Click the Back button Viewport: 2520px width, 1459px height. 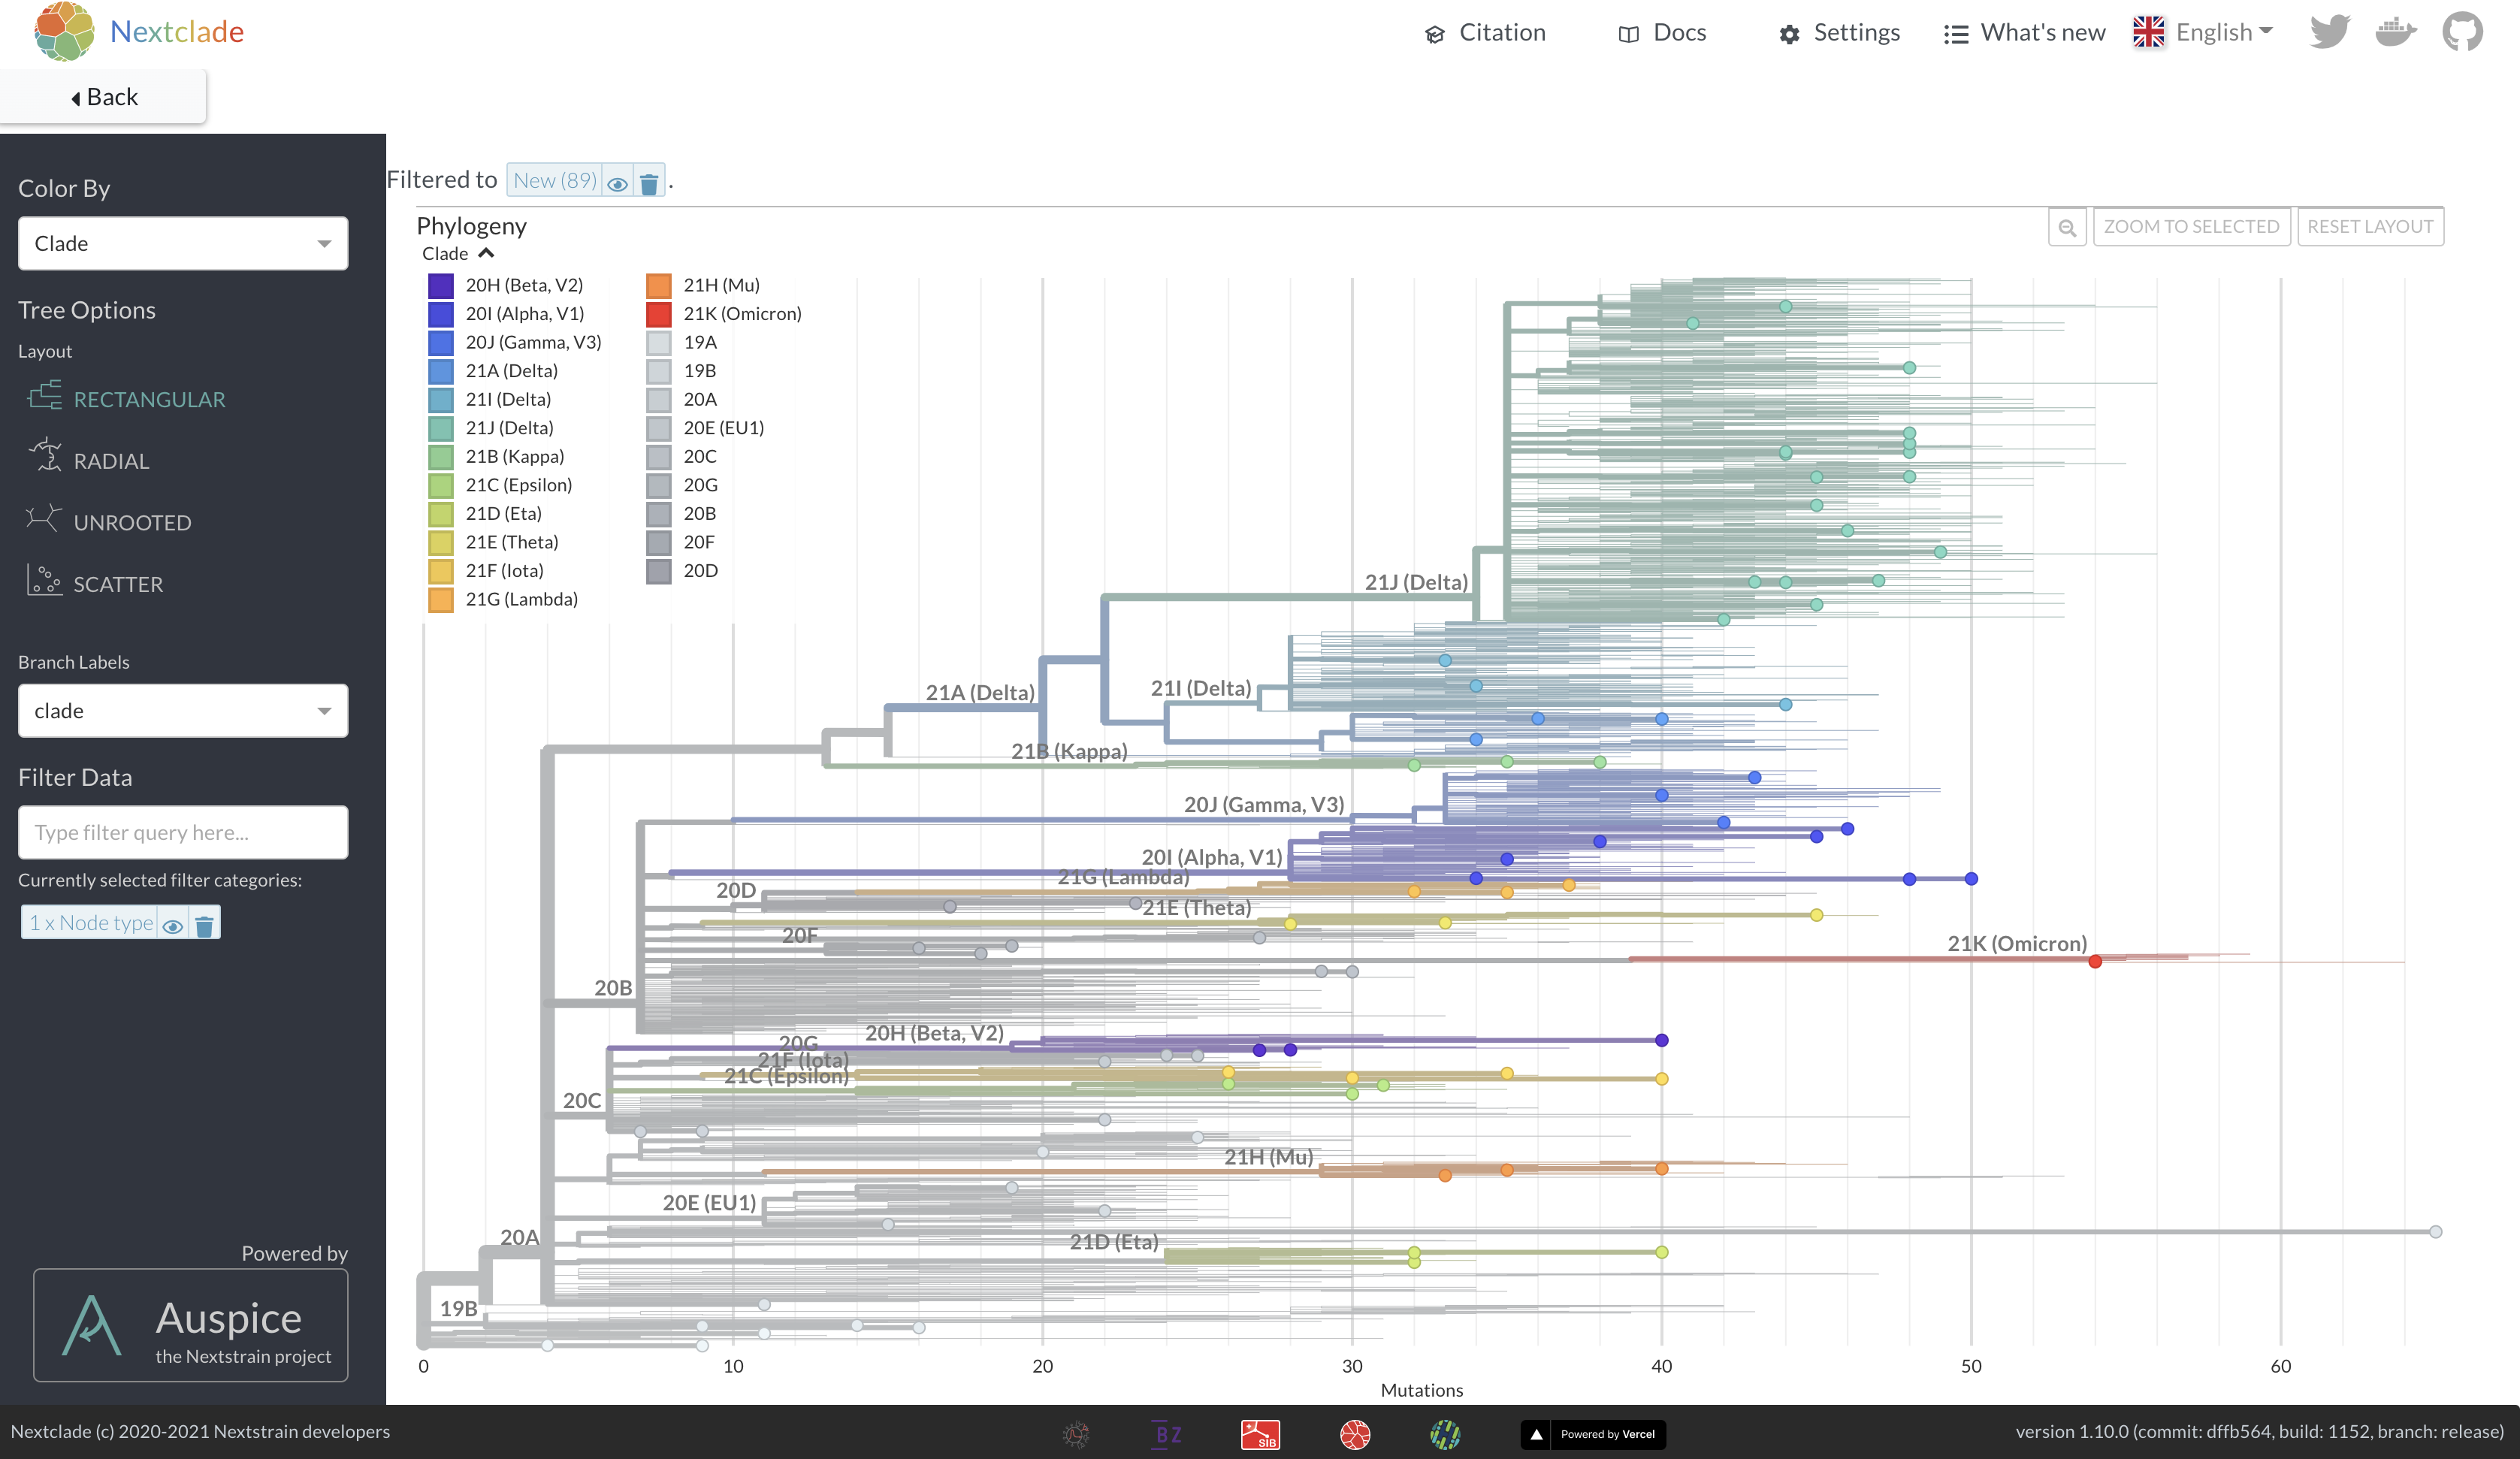click(x=103, y=96)
